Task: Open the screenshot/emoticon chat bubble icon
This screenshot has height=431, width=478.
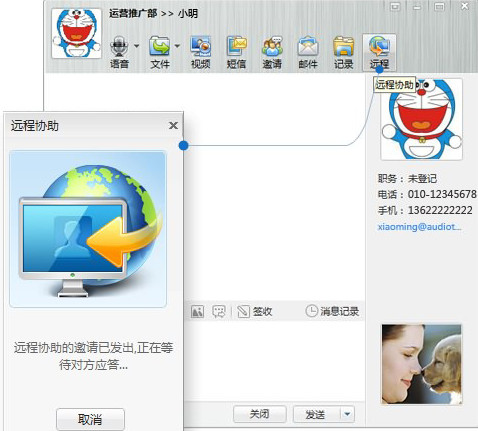Action: [219, 312]
